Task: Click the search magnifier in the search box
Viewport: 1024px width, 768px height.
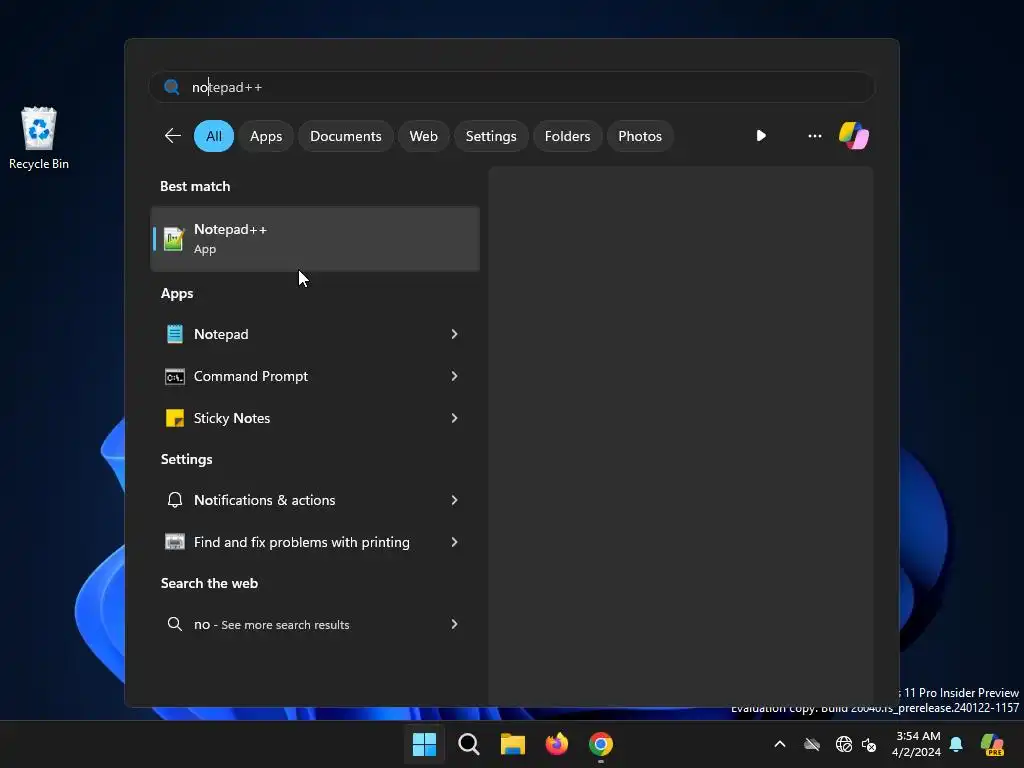Action: click(x=172, y=87)
